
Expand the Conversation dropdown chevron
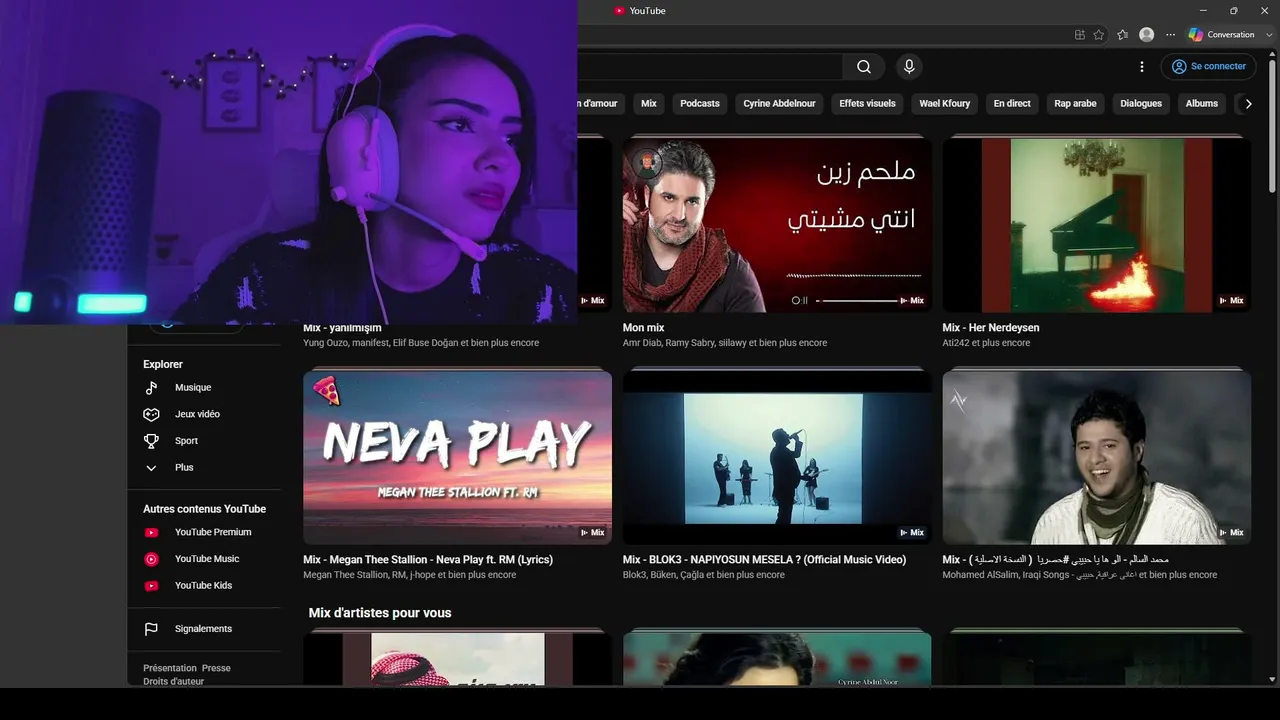click(1269, 35)
